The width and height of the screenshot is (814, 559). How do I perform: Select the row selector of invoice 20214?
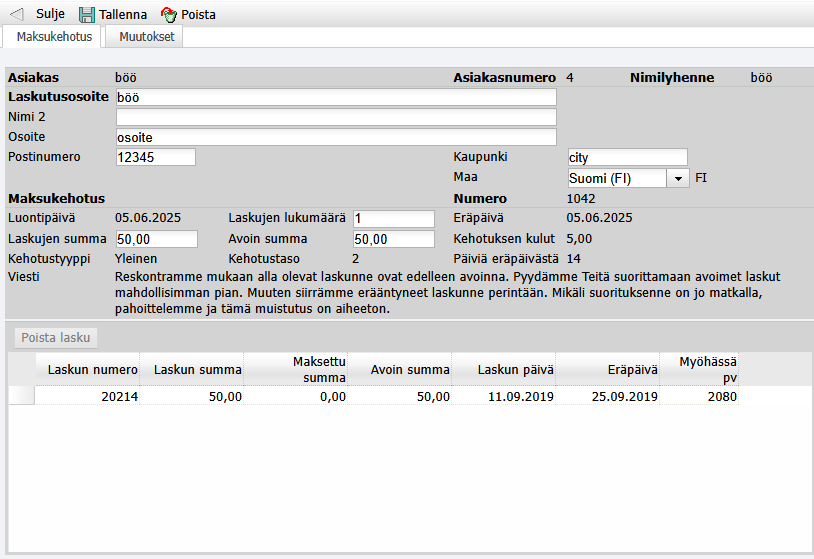[21, 396]
